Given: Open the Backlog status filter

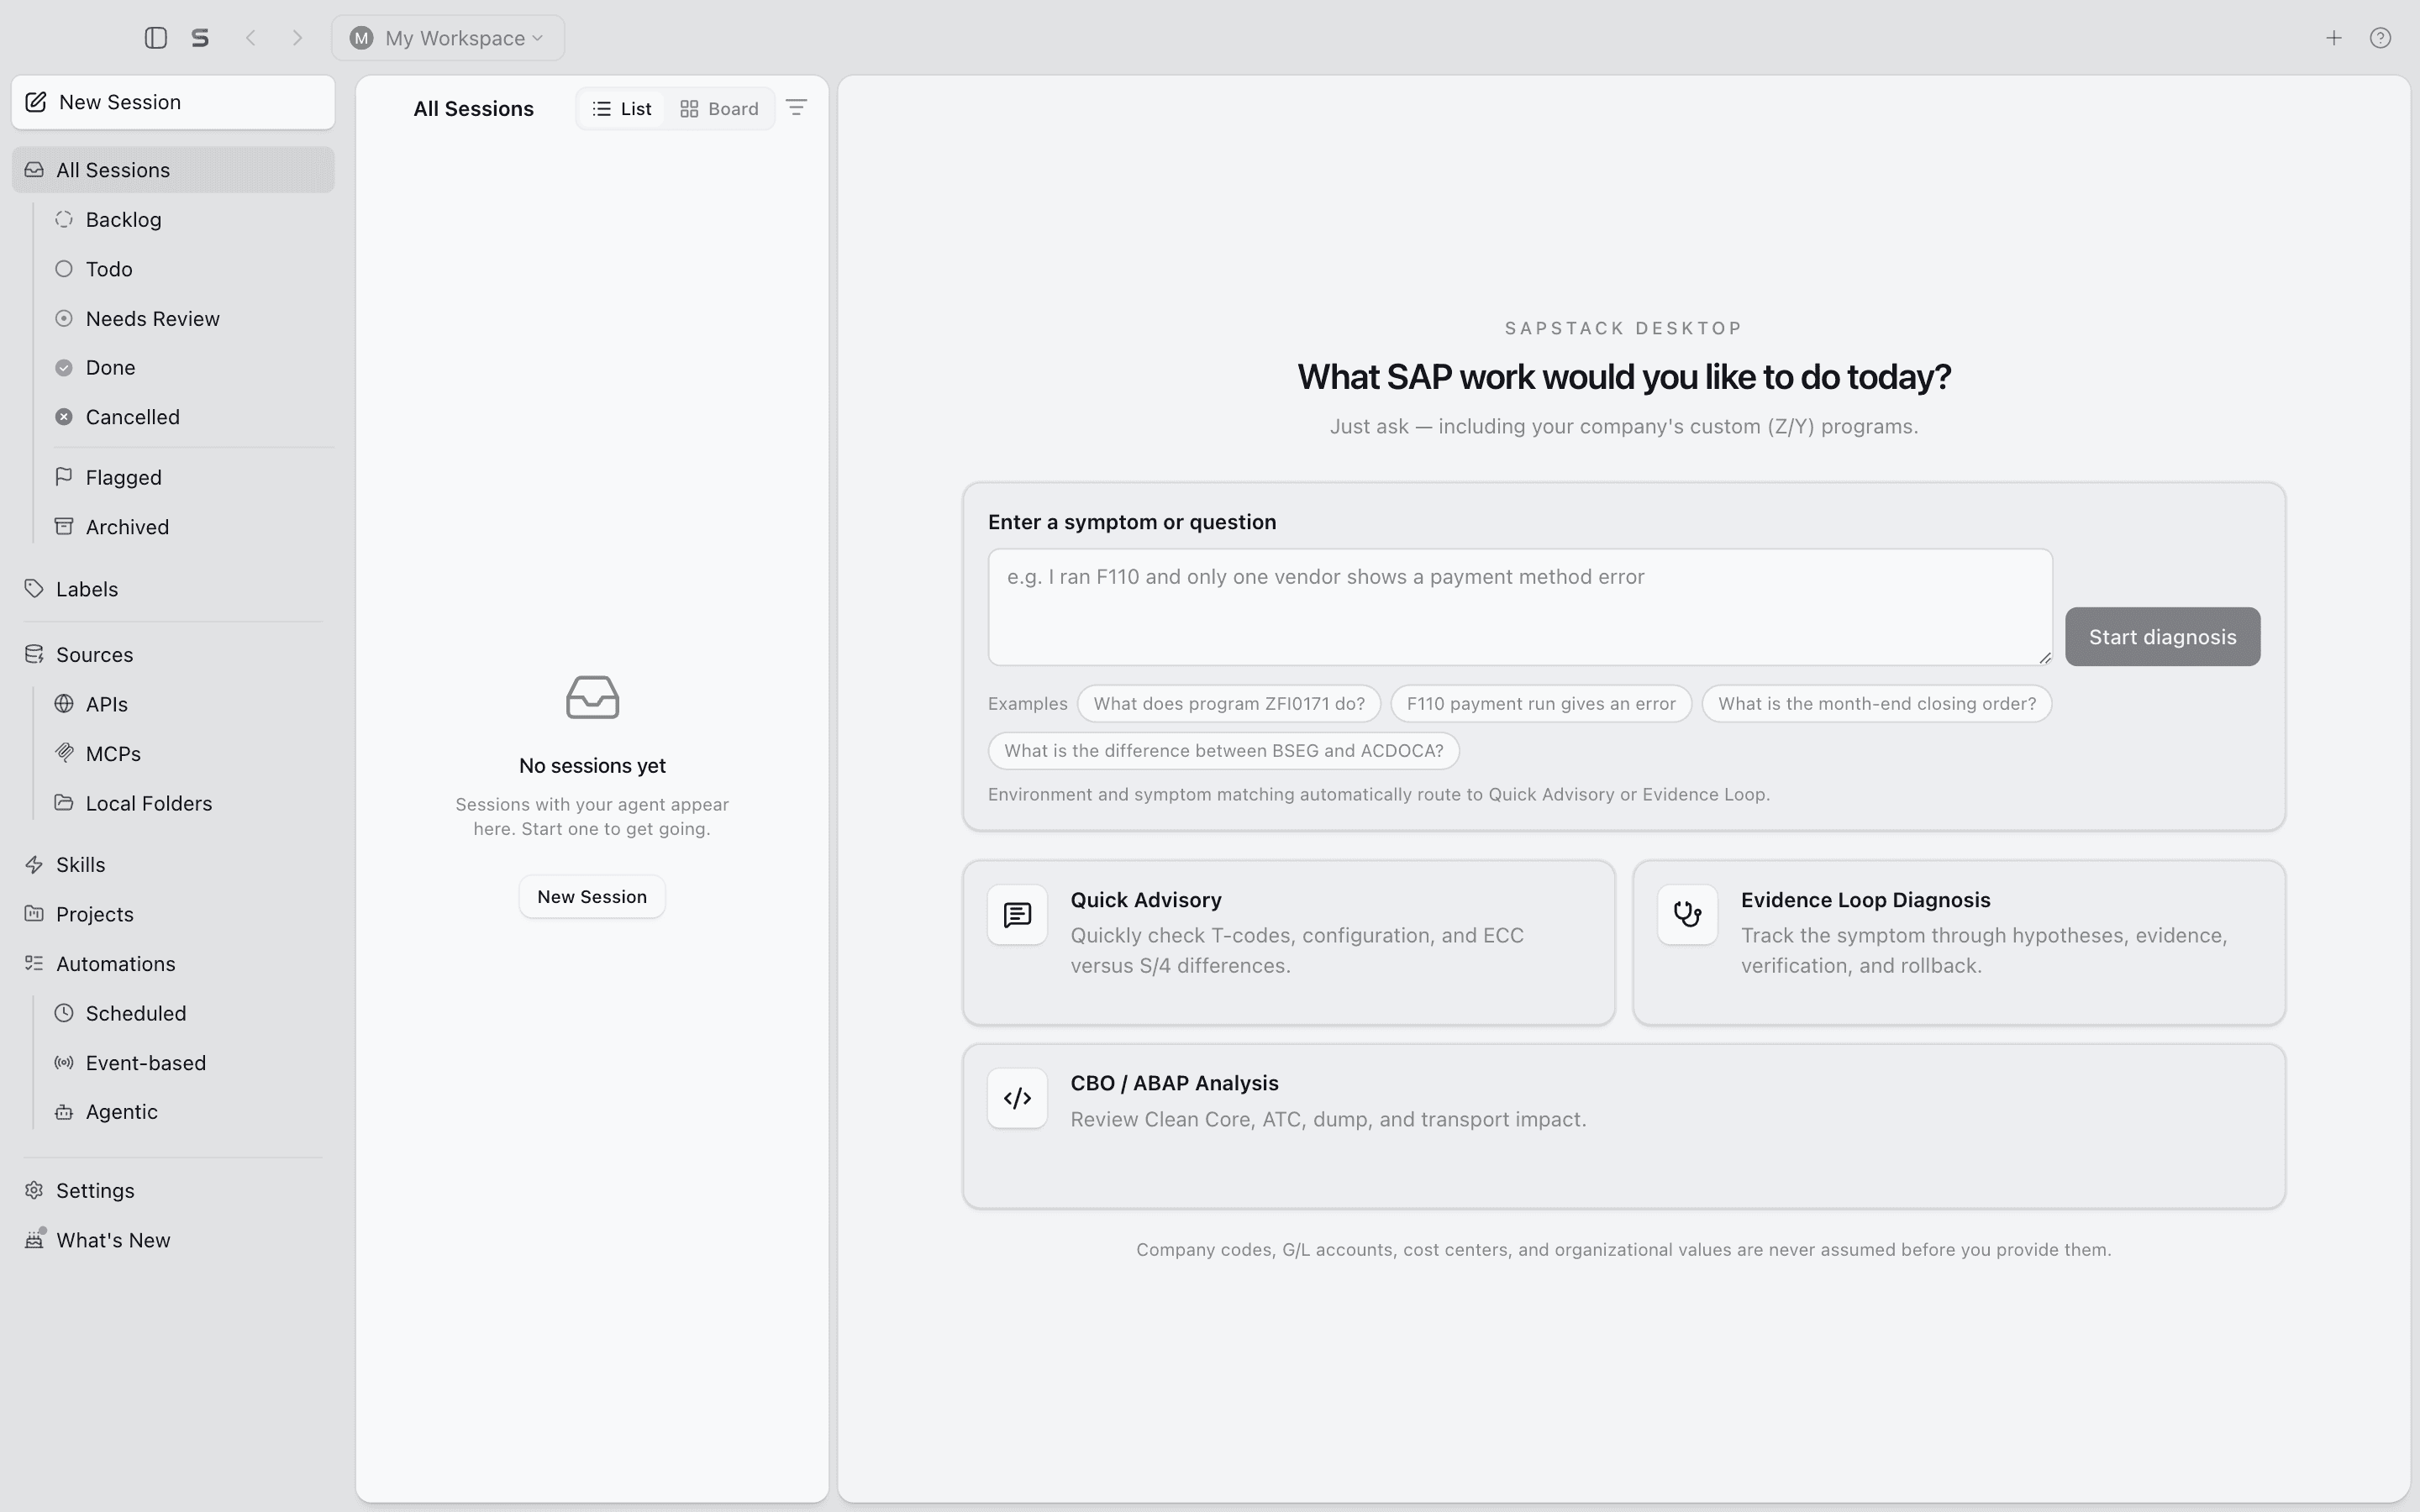Looking at the screenshot, I should coord(188,219).
